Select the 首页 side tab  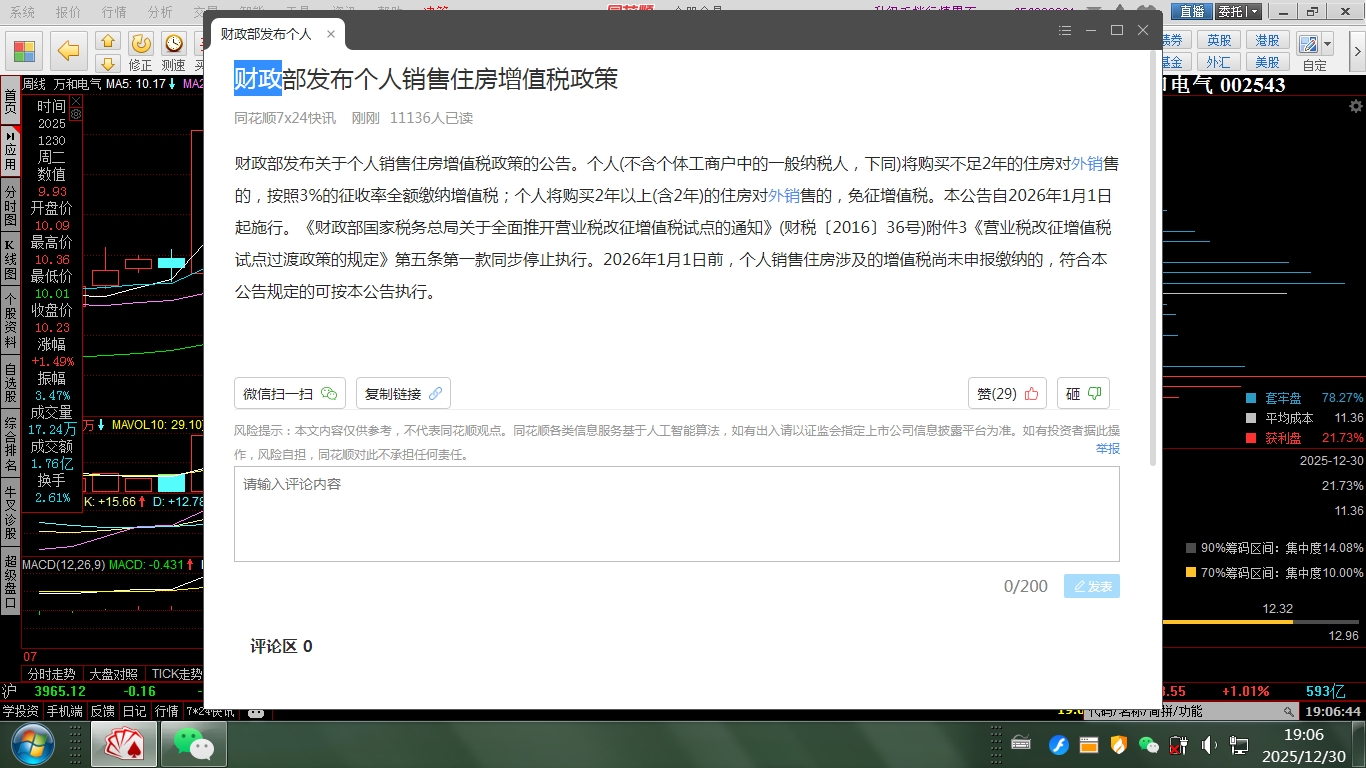point(10,100)
